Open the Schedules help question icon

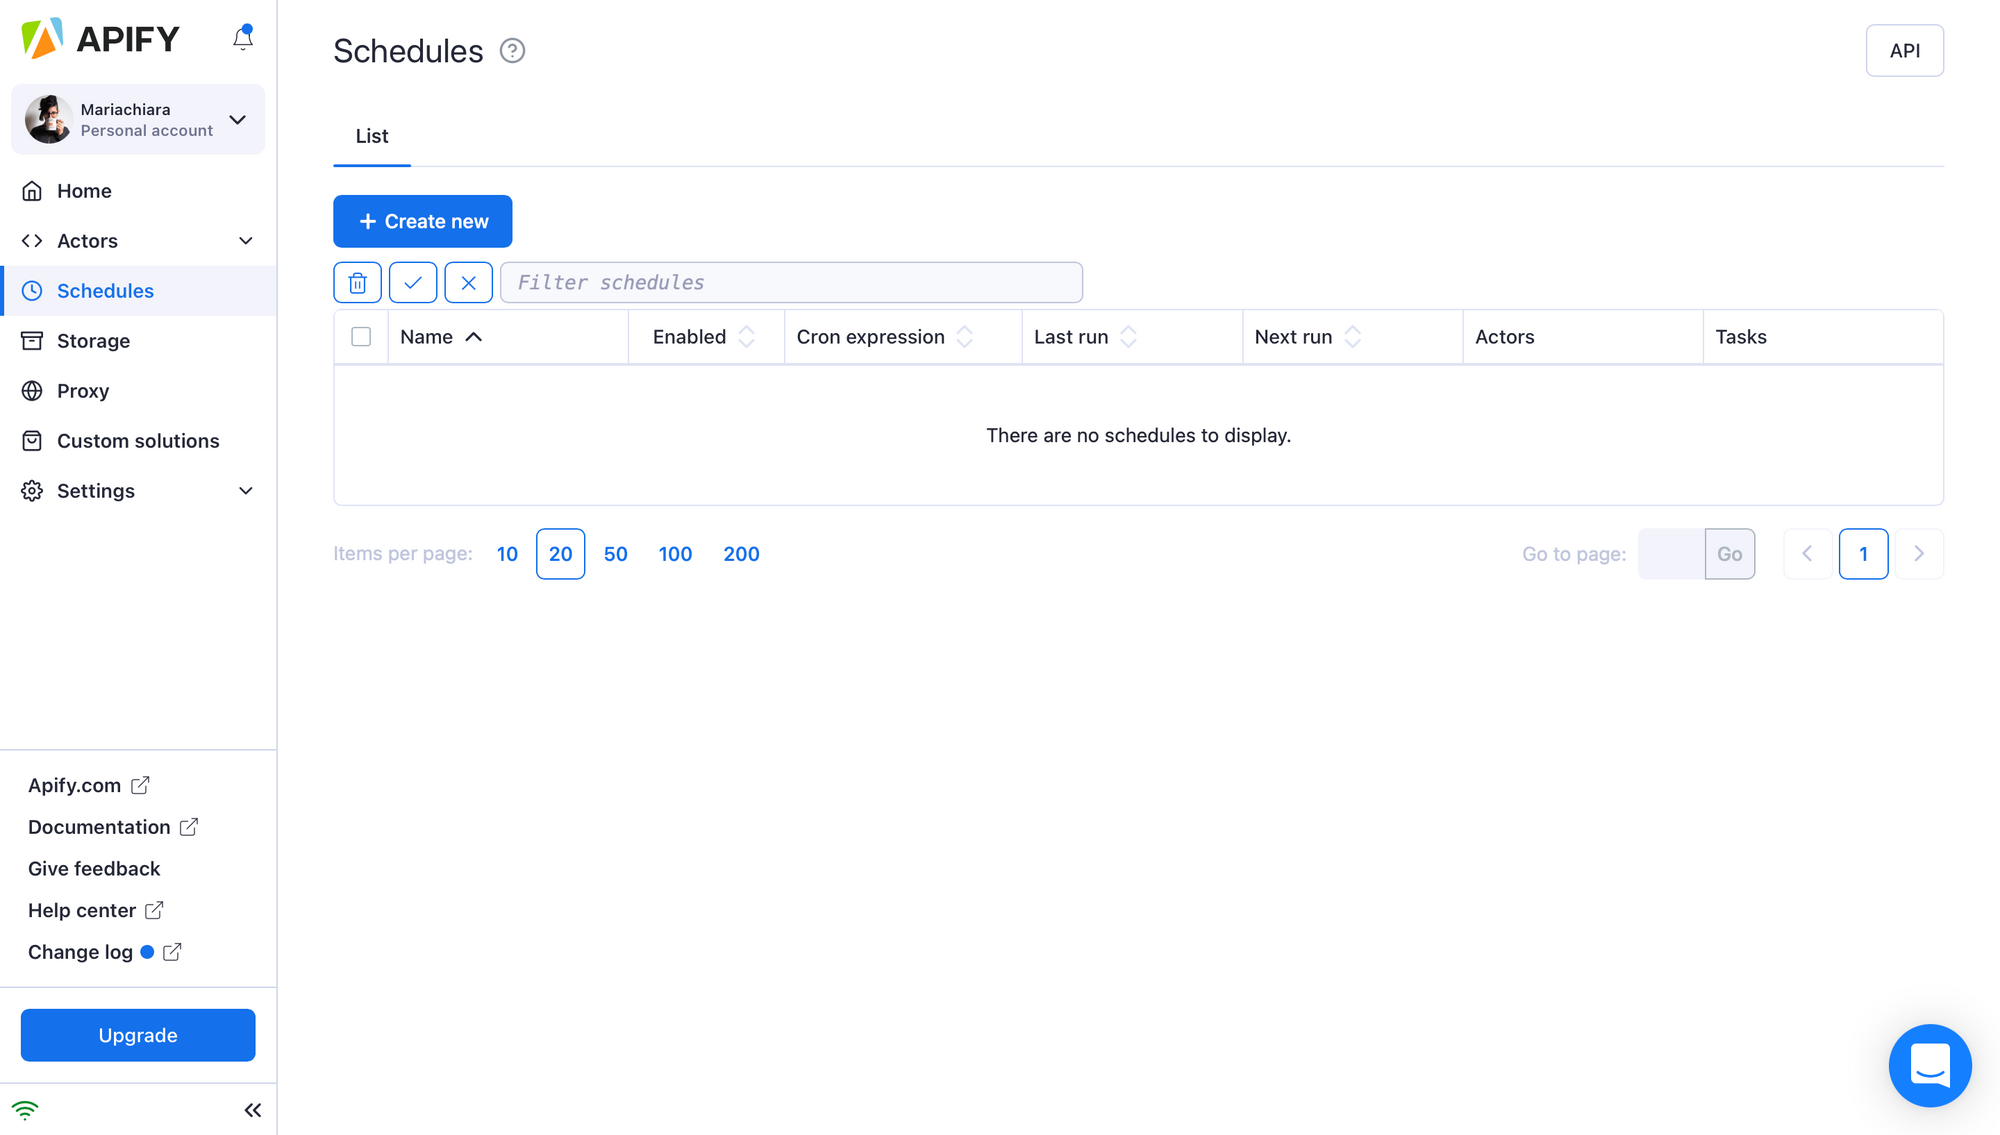(512, 51)
